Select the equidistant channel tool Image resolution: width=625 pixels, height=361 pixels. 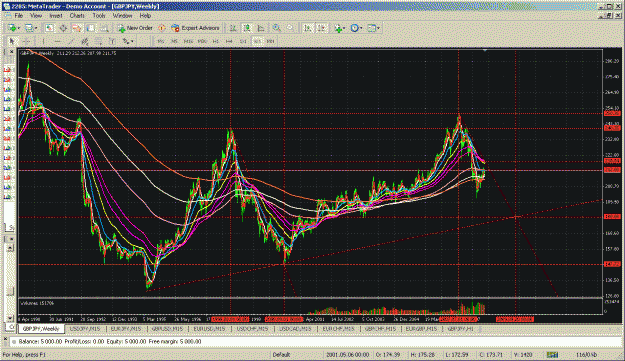tap(85, 41)
